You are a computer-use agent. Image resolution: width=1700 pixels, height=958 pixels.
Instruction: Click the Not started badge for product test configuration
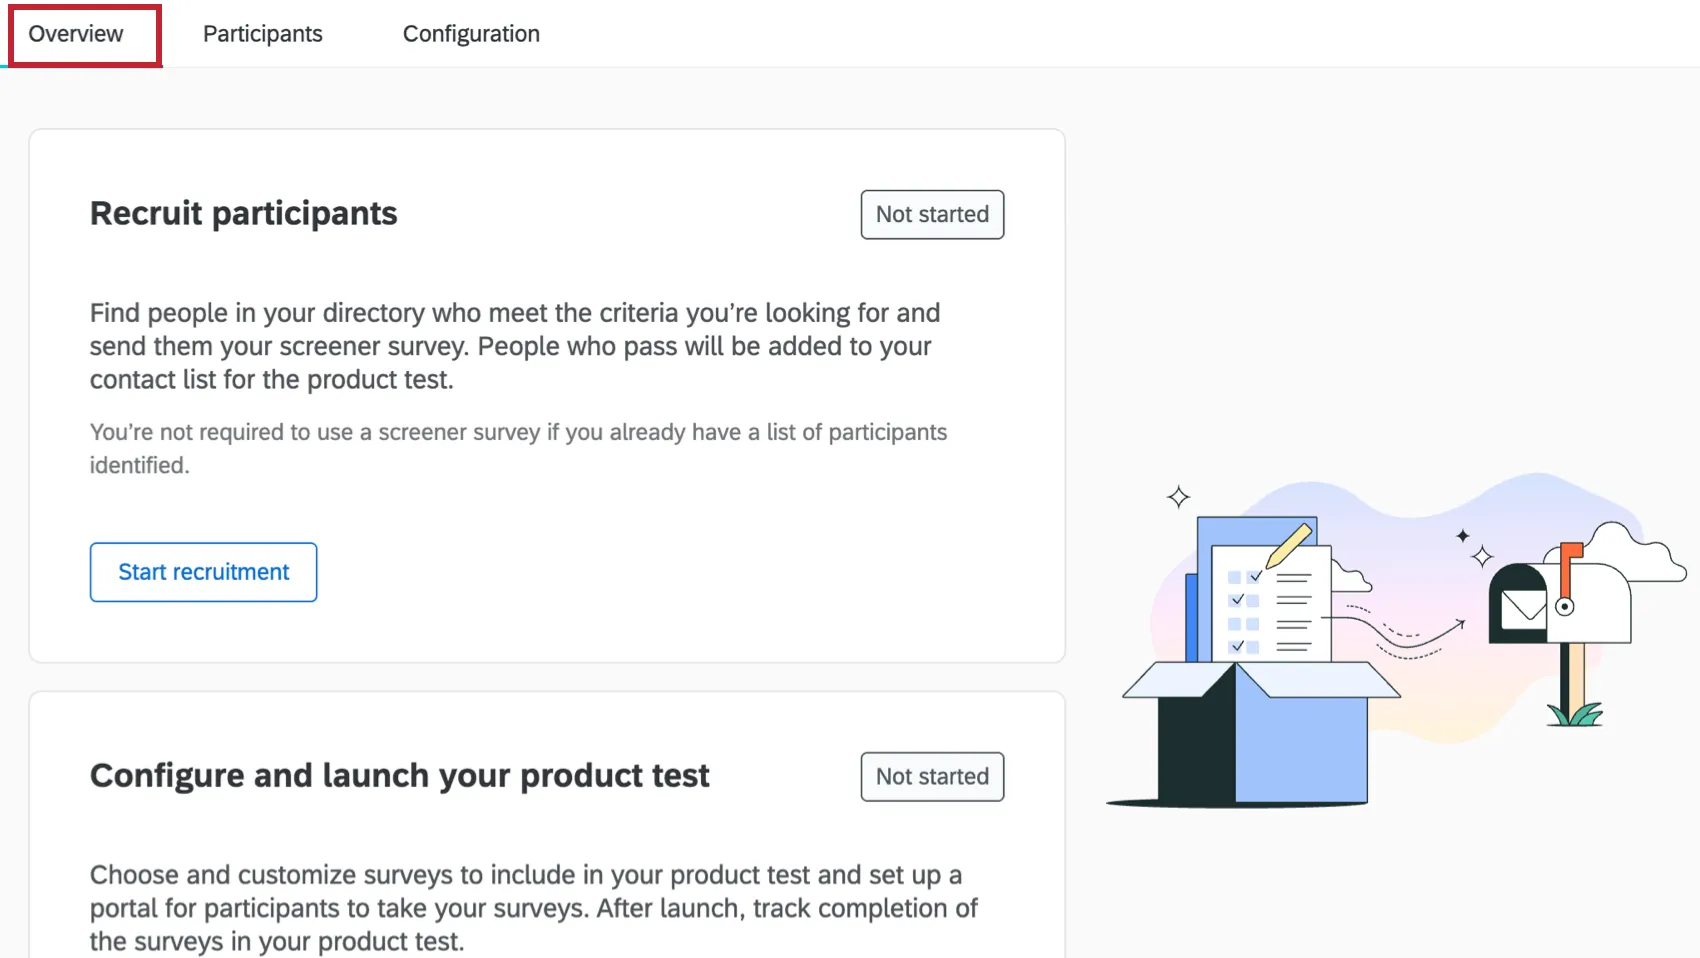pyautogui.click(x=931, y=776)
